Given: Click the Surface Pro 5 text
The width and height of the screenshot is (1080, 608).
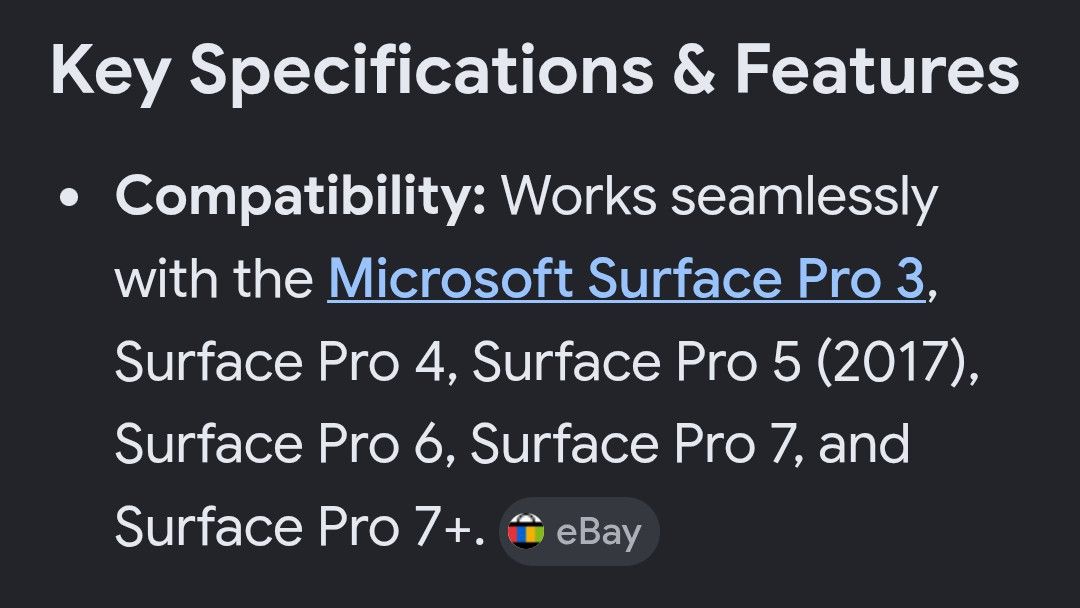Looking at the screenshot, I should coord(637,362).
